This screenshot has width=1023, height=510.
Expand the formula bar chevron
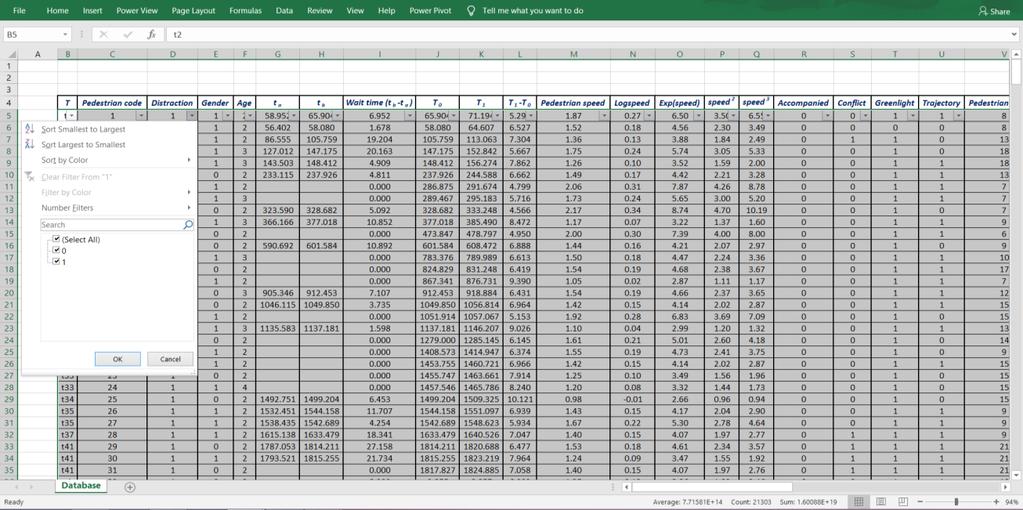(1013, 35)
